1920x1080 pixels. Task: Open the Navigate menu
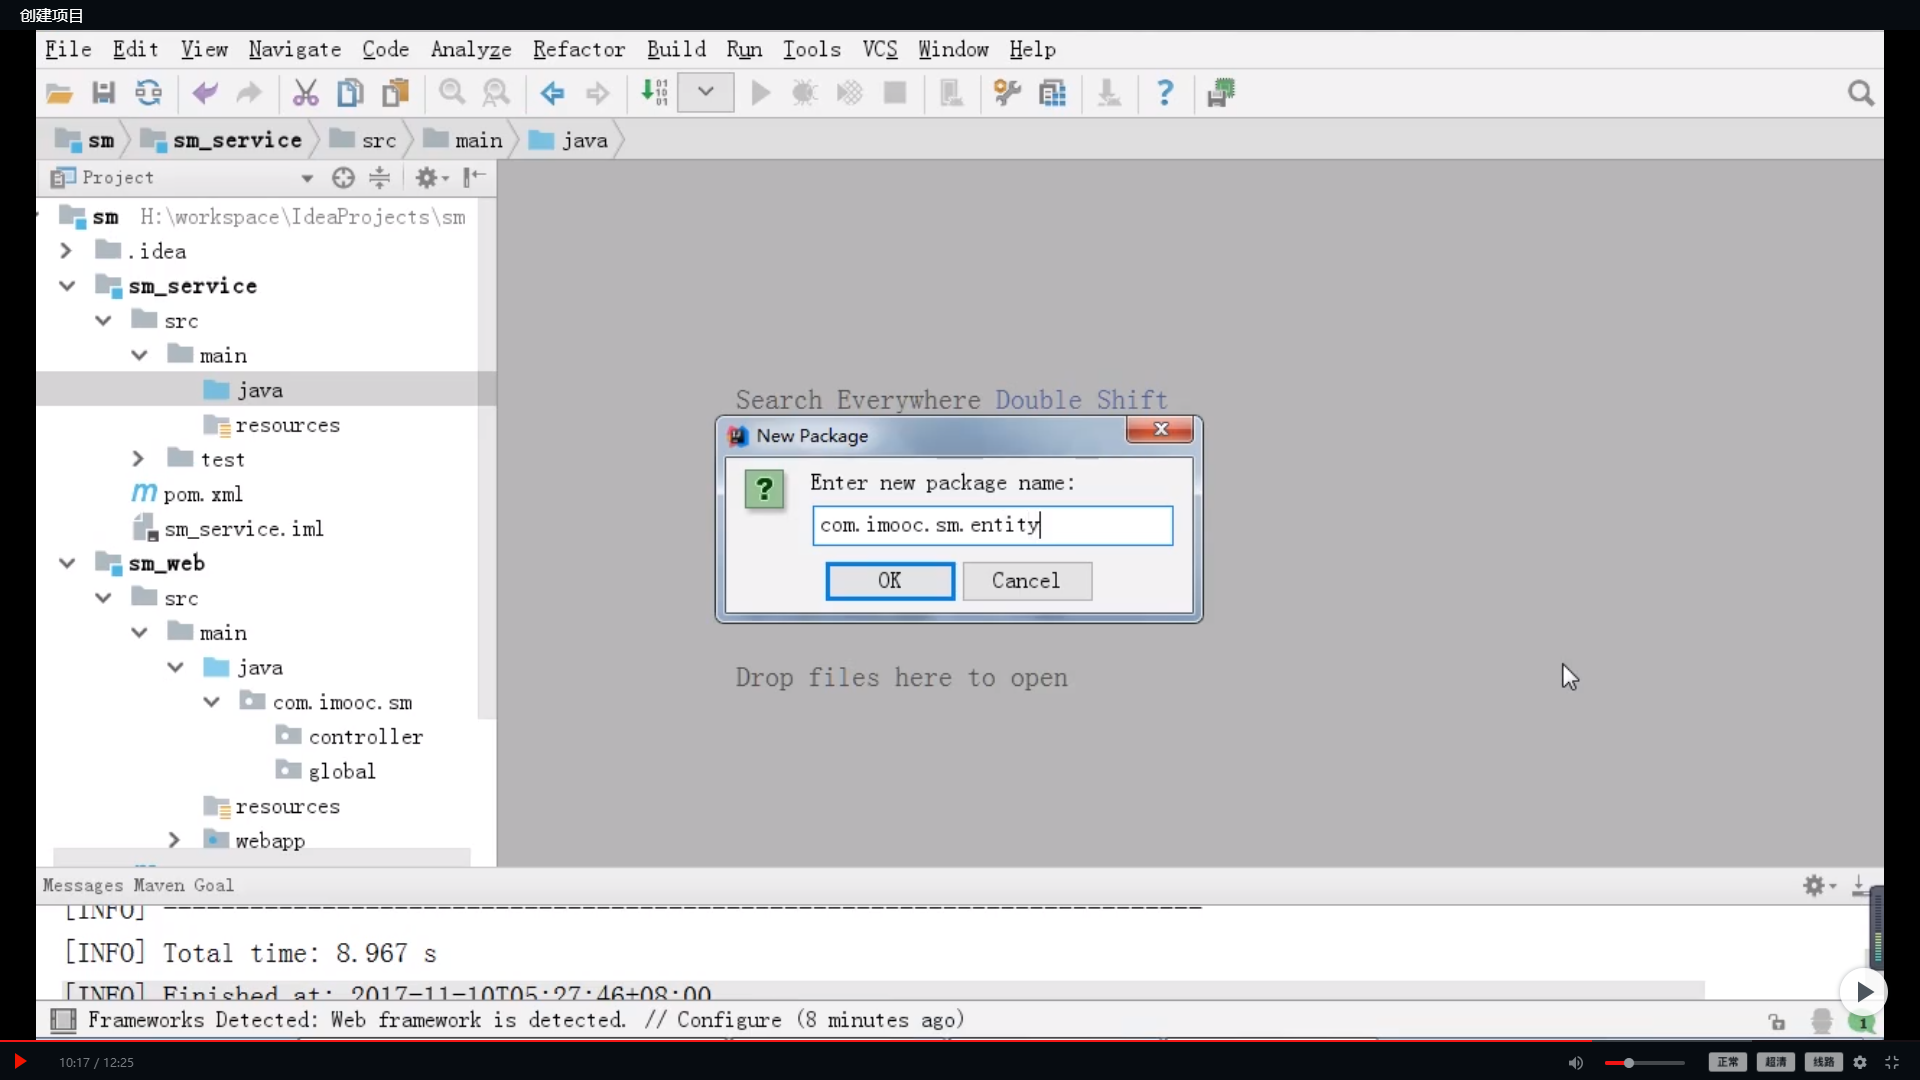[x=295, y=49]
